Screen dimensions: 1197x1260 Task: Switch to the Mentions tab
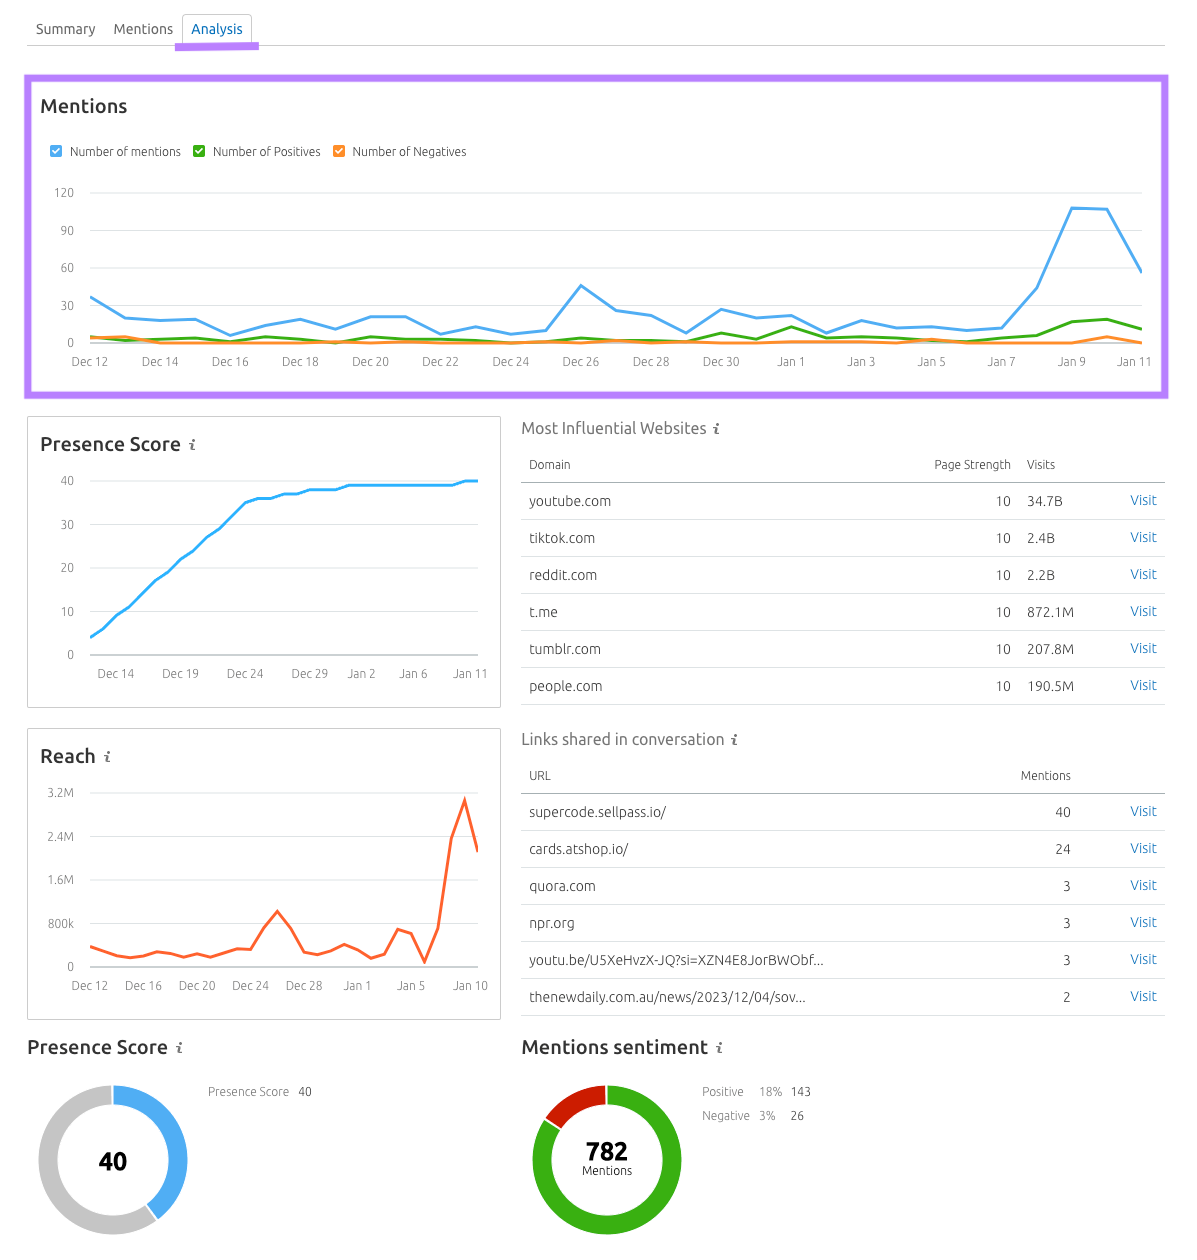point(143,29)
